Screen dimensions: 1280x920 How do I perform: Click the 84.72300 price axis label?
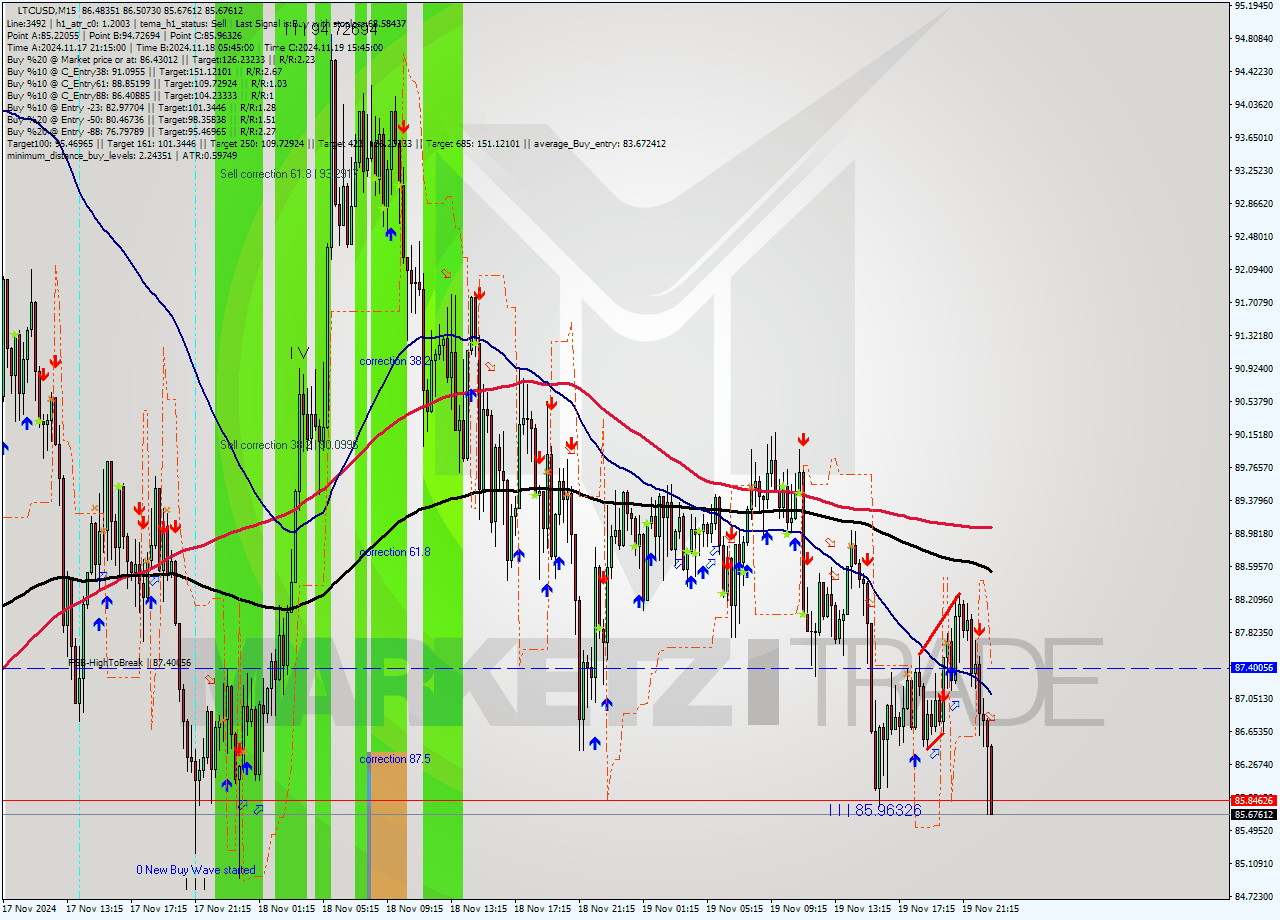1254,896
